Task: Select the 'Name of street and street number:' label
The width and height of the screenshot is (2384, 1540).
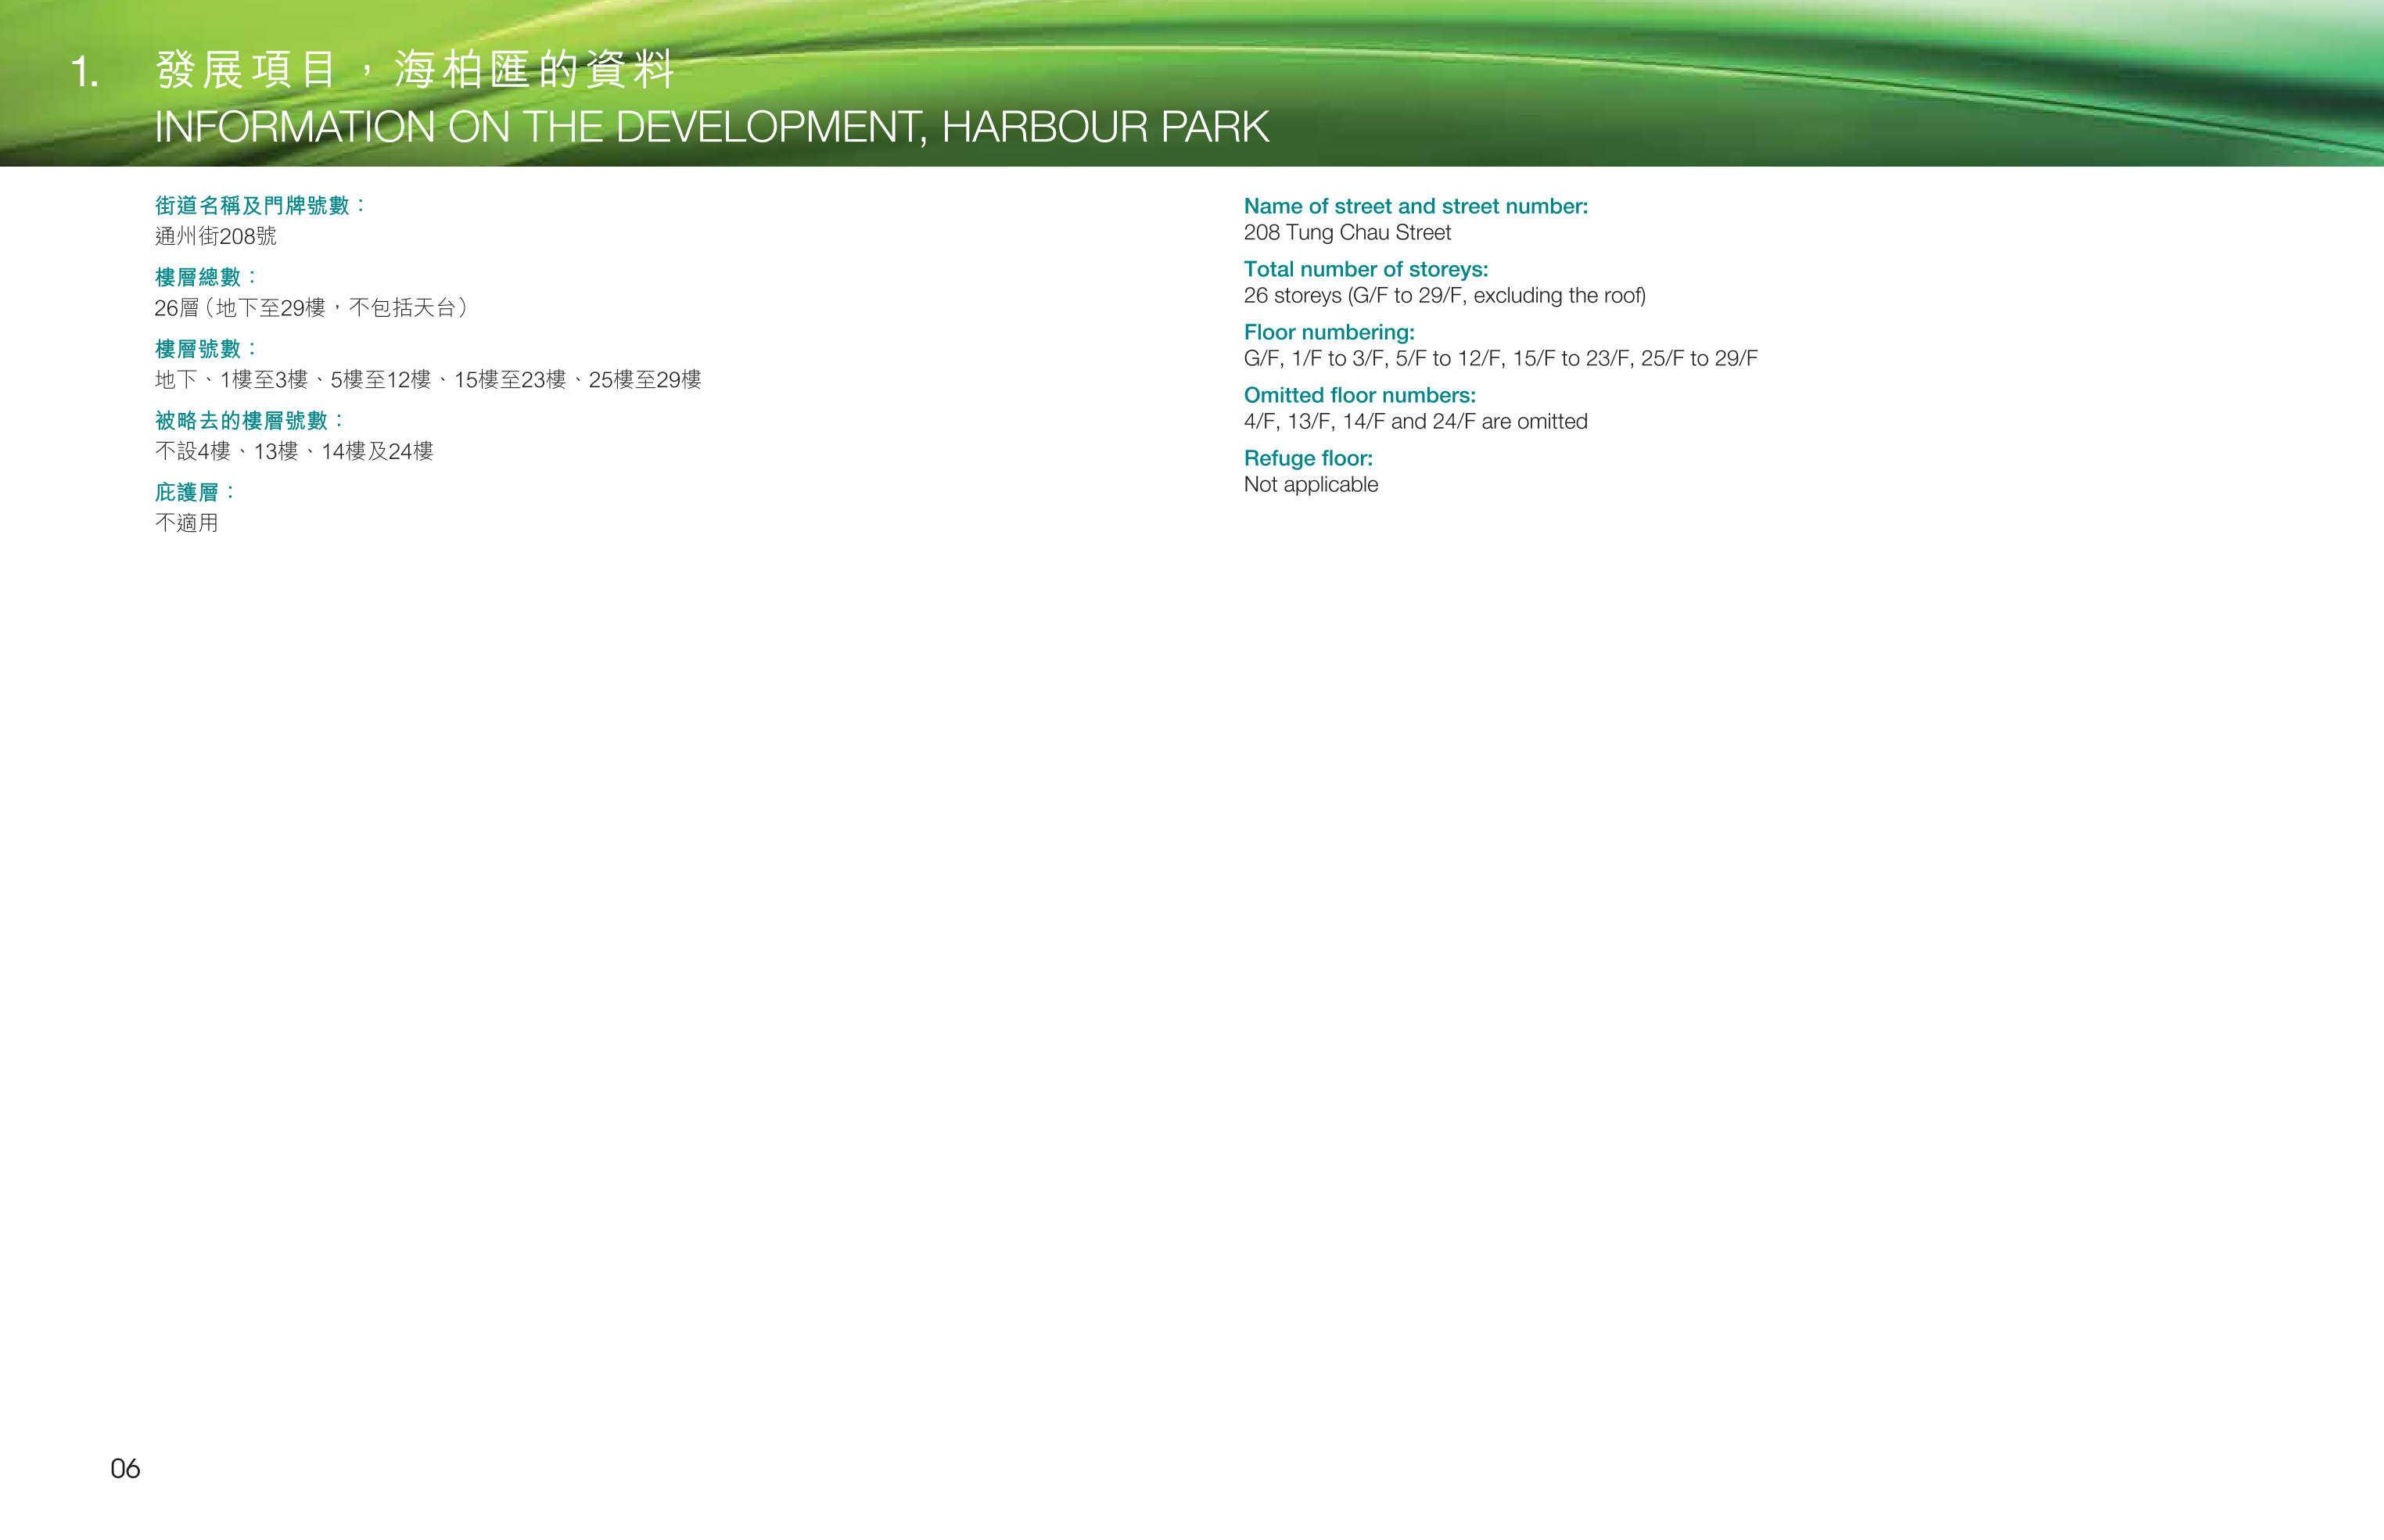Action: pos(1415,206)
